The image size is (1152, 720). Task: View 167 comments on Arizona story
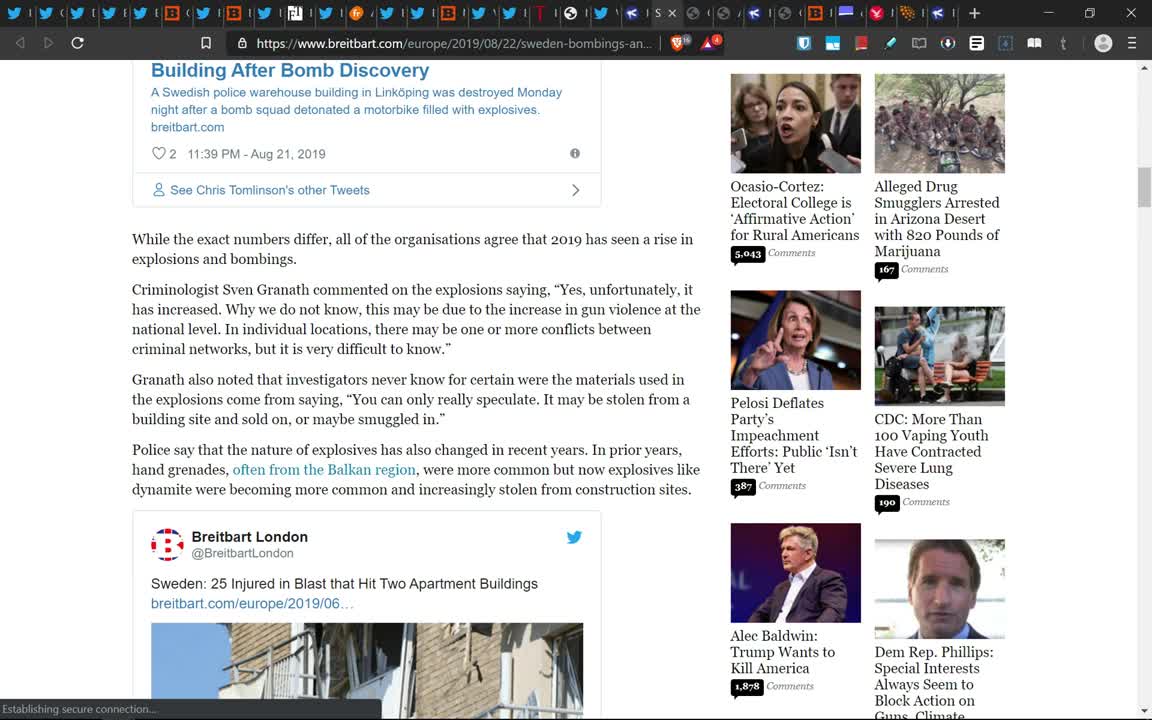click(912, 270)
